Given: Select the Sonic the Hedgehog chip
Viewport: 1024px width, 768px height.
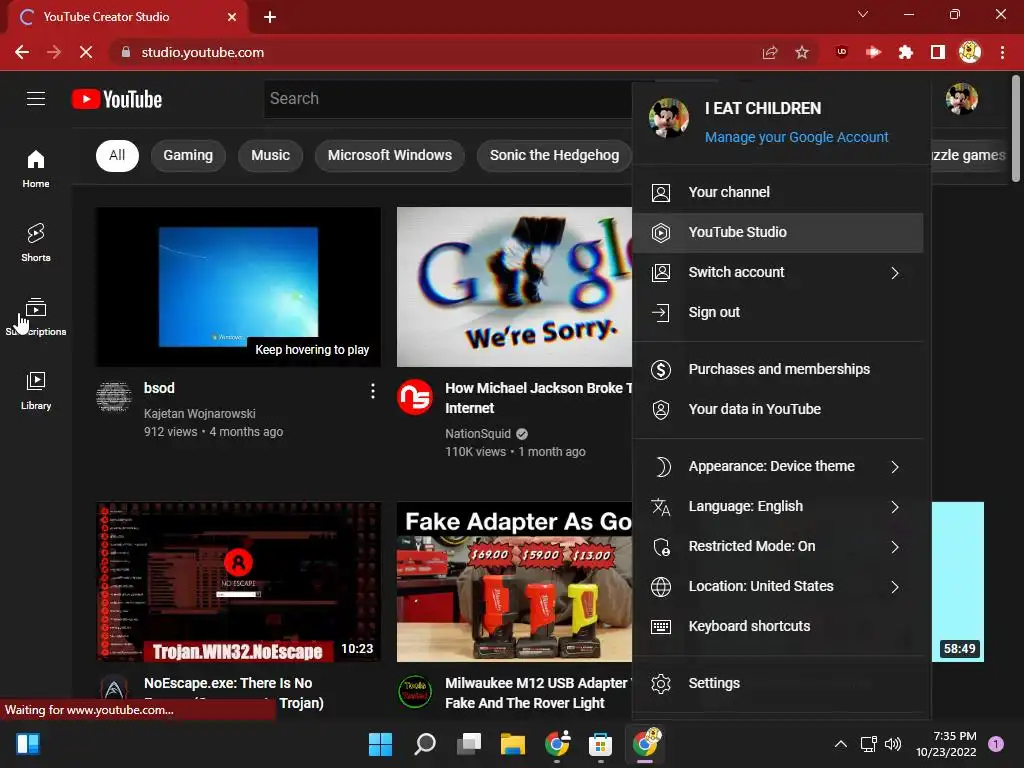Looking at the screenshot, I should pos(554,155).
